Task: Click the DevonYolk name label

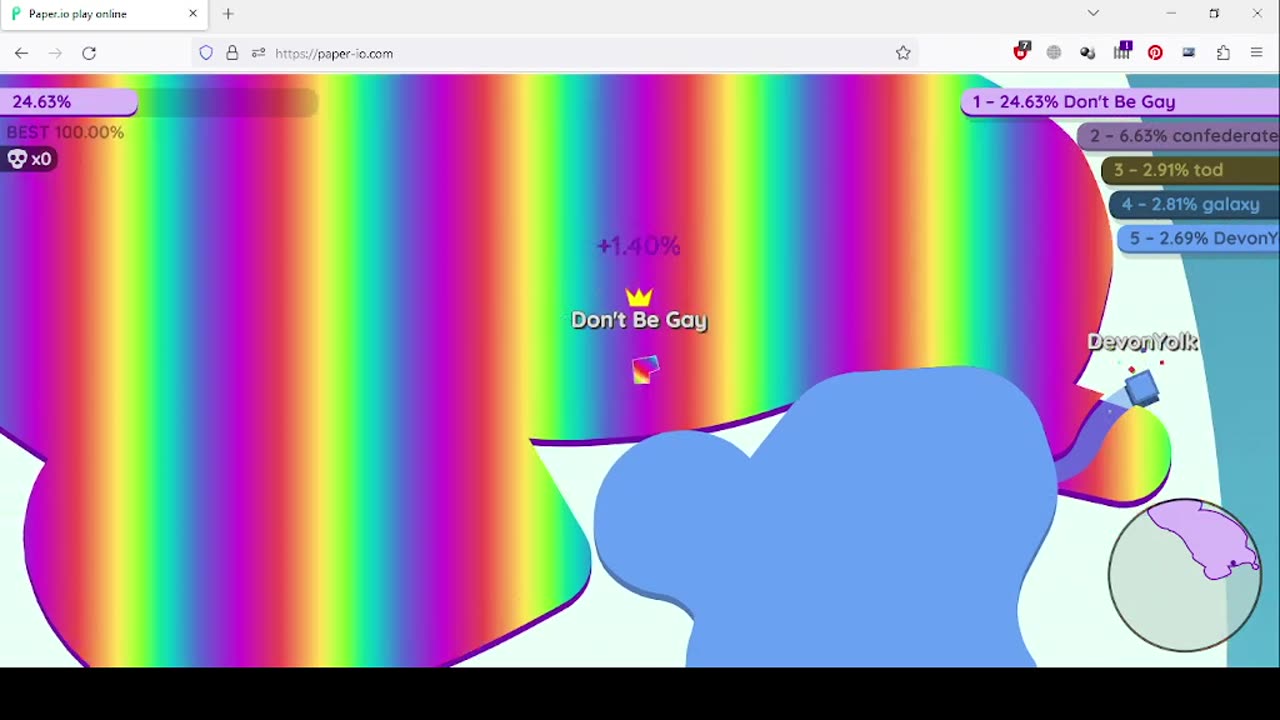Action: coord(1143,342)
